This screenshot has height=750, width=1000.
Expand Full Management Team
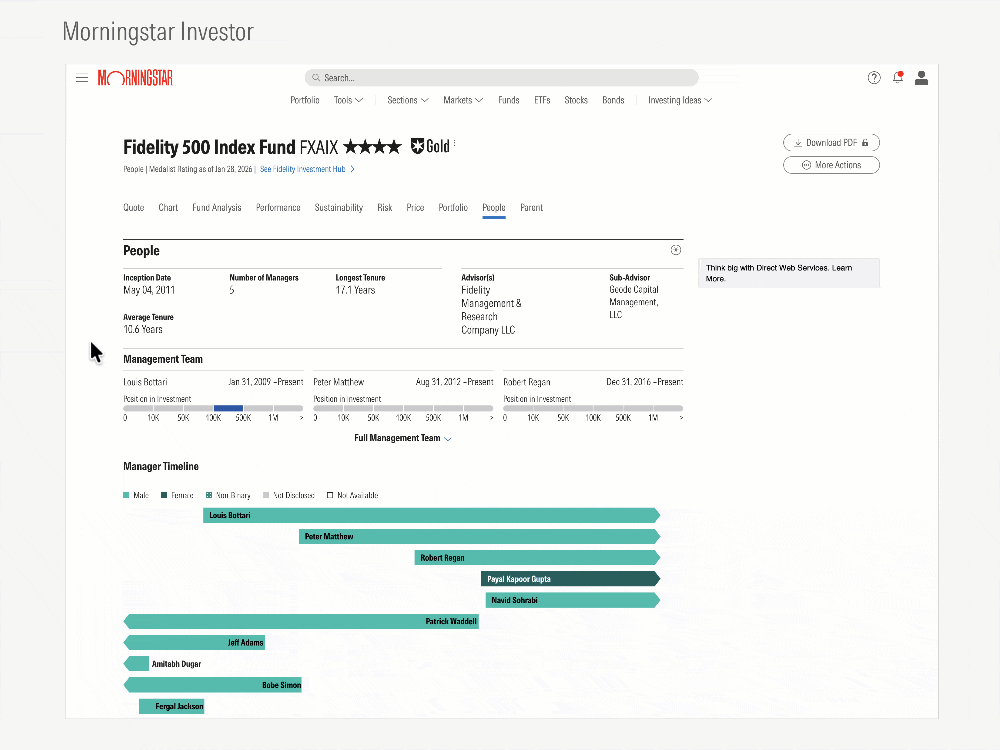click(403, 438)
